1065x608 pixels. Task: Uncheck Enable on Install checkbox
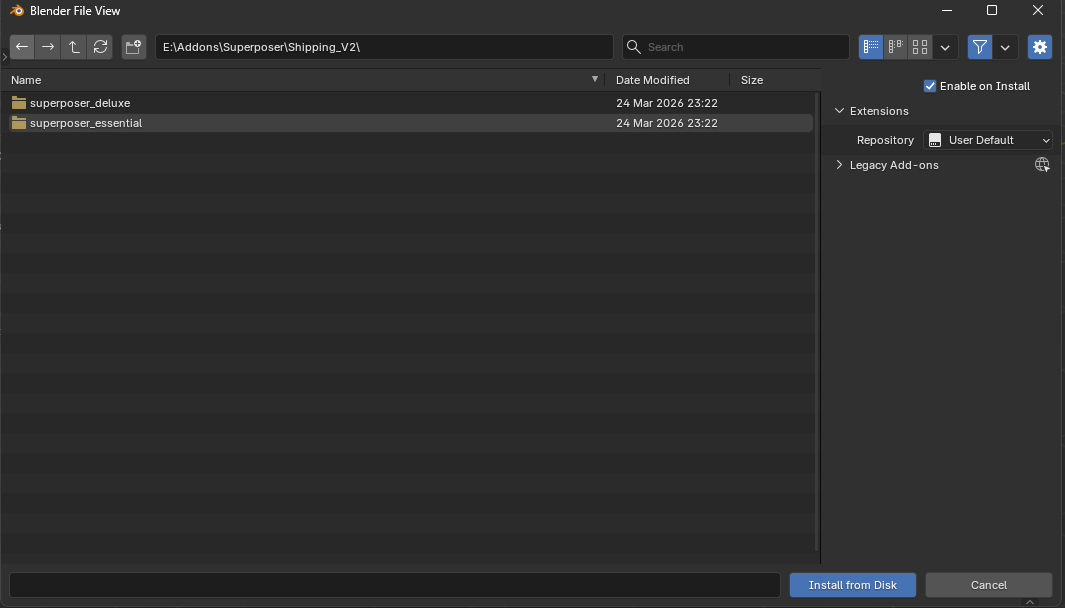[930, 86]
